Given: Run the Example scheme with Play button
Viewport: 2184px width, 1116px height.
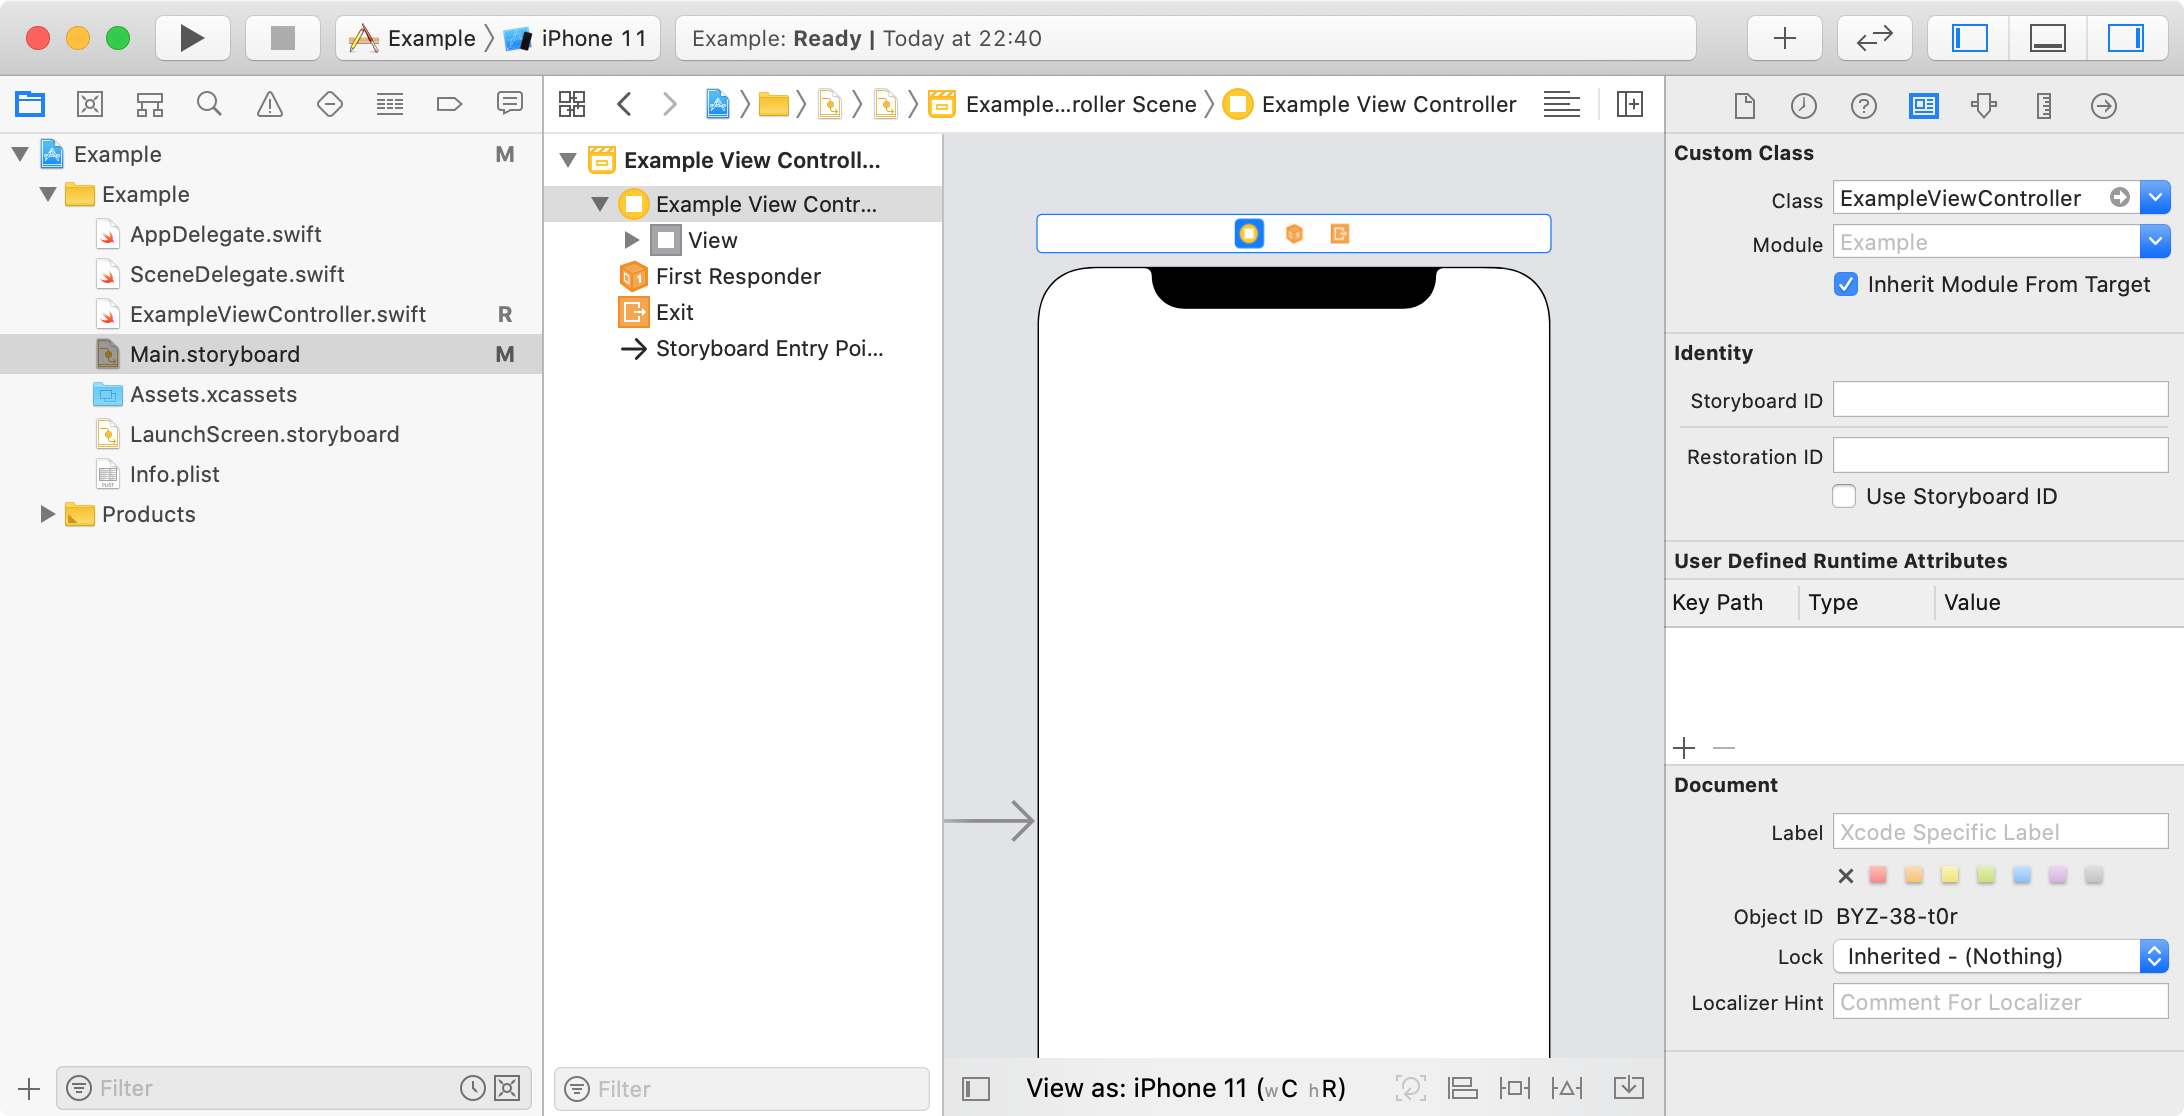Looking at the screenshot, I should pos(193,38).
